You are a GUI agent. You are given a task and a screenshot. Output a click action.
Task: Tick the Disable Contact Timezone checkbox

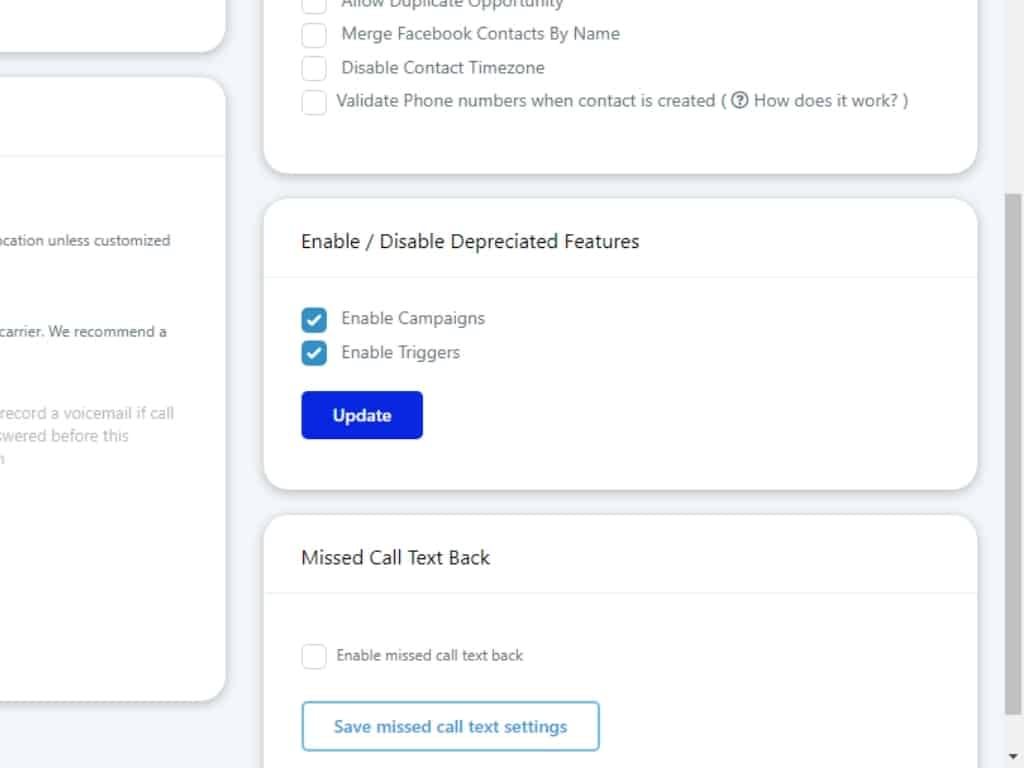click(x=314, y=69)
